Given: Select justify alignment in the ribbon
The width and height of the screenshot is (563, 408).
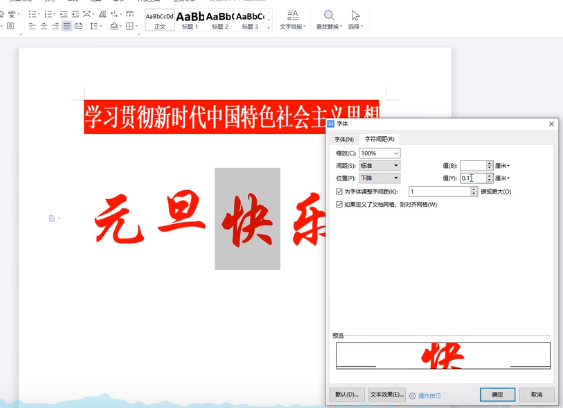Looking at the screenshot, I should [67, 26].
